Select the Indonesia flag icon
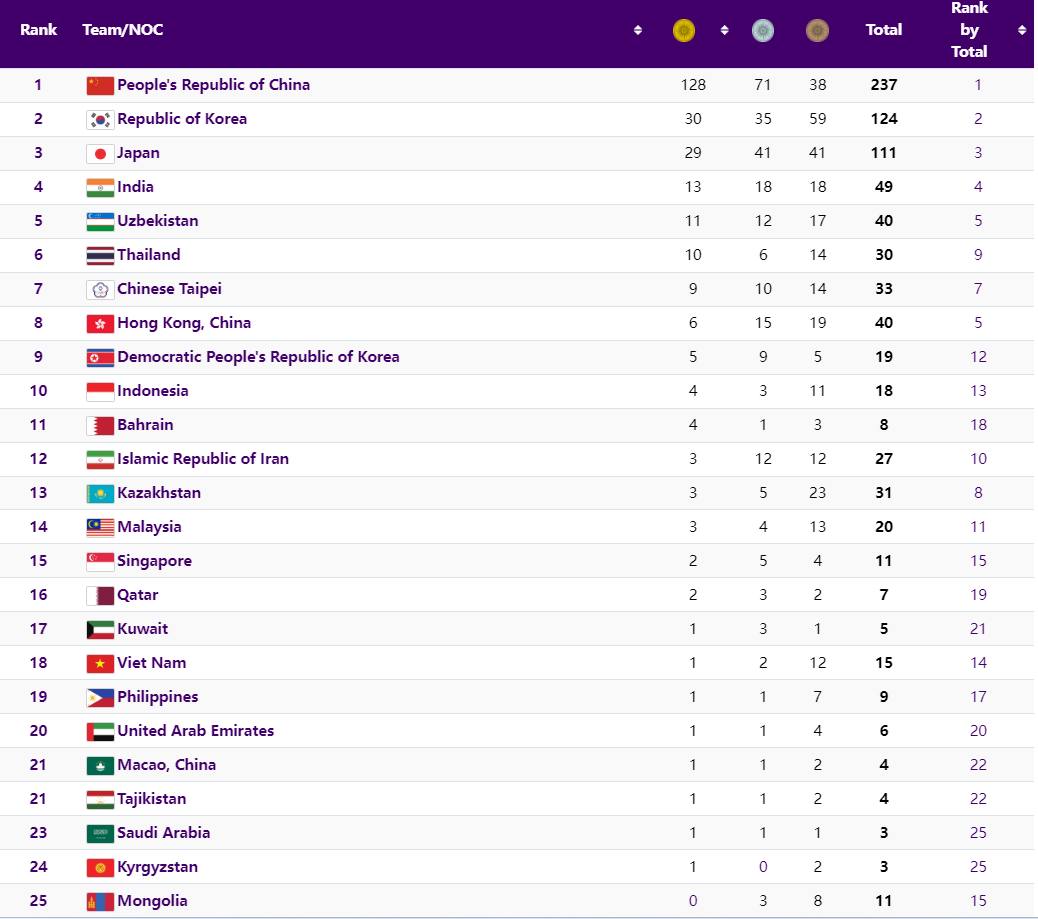Screen dimensions: 1038x919 tap(100, 391)
